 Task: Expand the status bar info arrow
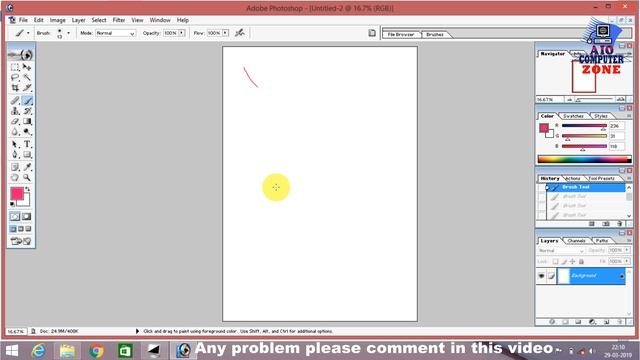[137, 331]
